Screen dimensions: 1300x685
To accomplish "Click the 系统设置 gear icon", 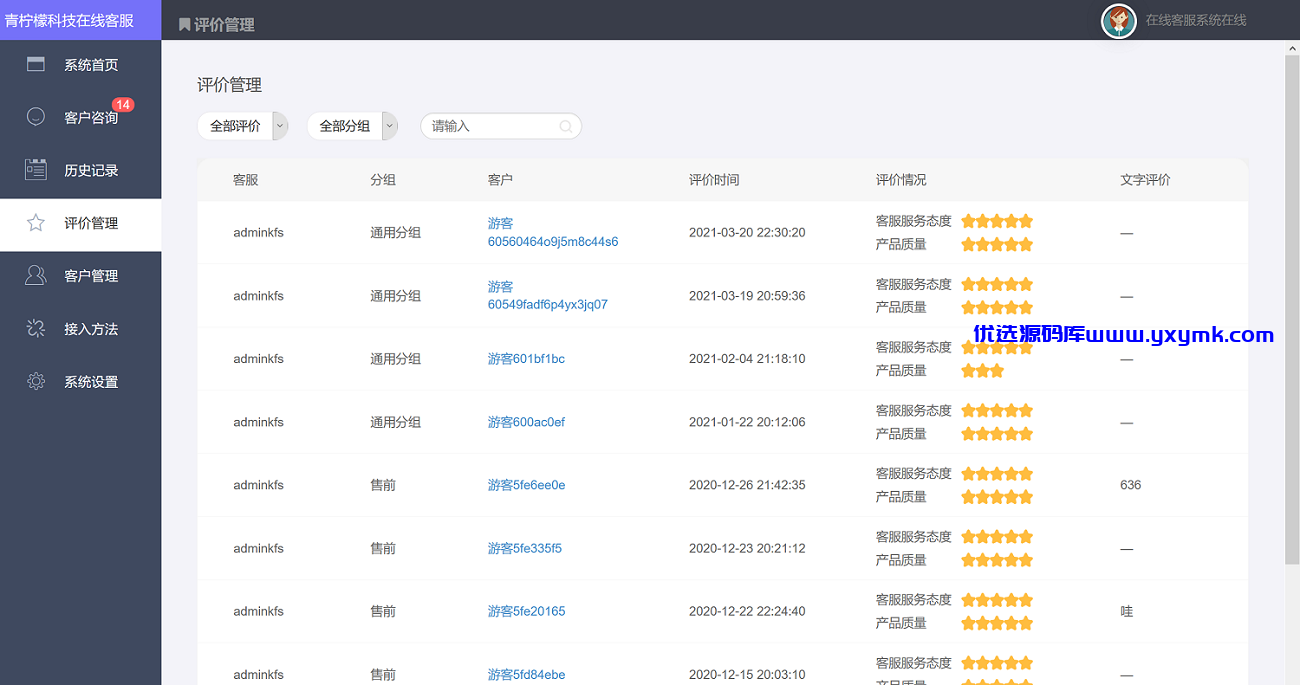I will 36,381.
